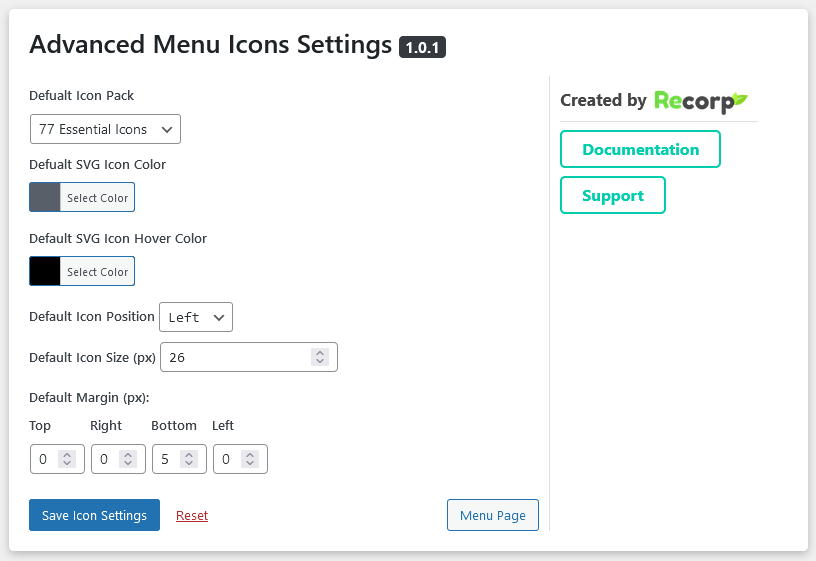Open the black hover color swatch
The width and height of the screenshot is (816, 561).
click(x=45, y=271)
